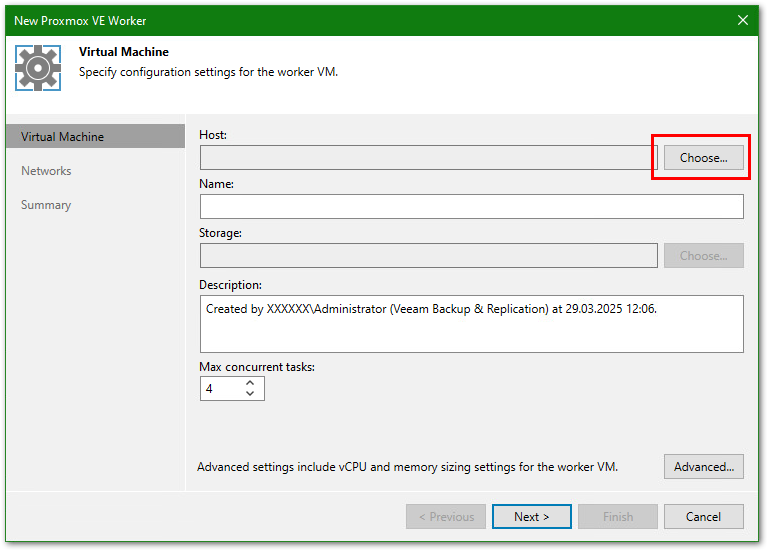Increase max concurrent tasks with up arrow
The image size is (768, 551).
pos(250,382)
